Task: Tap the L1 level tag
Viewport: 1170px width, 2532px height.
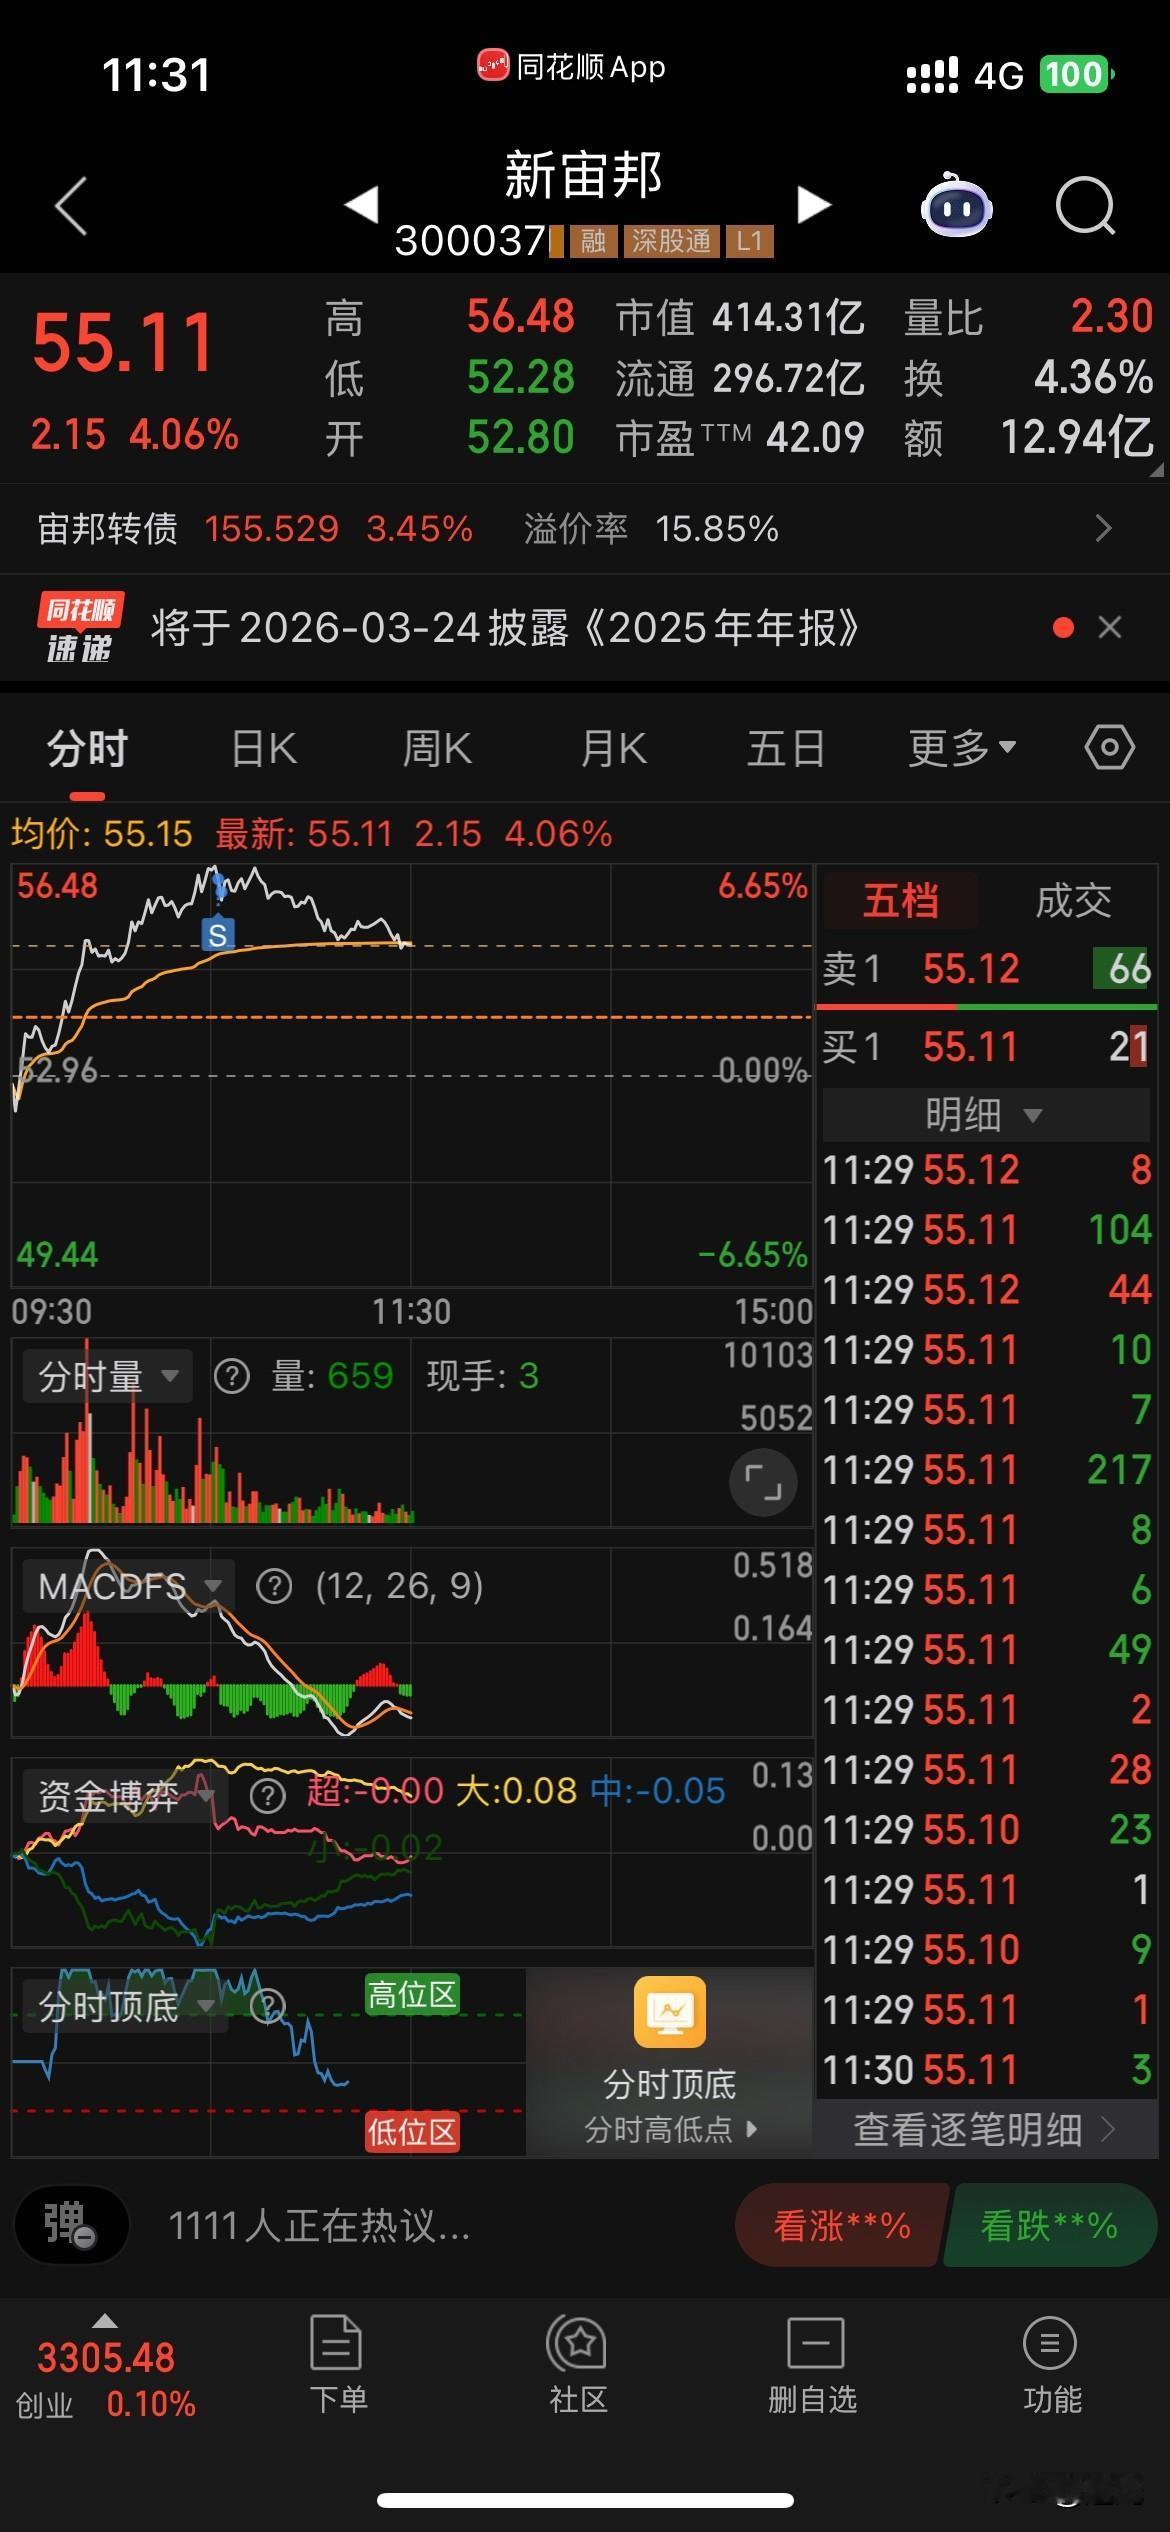Action: point(750,241)
